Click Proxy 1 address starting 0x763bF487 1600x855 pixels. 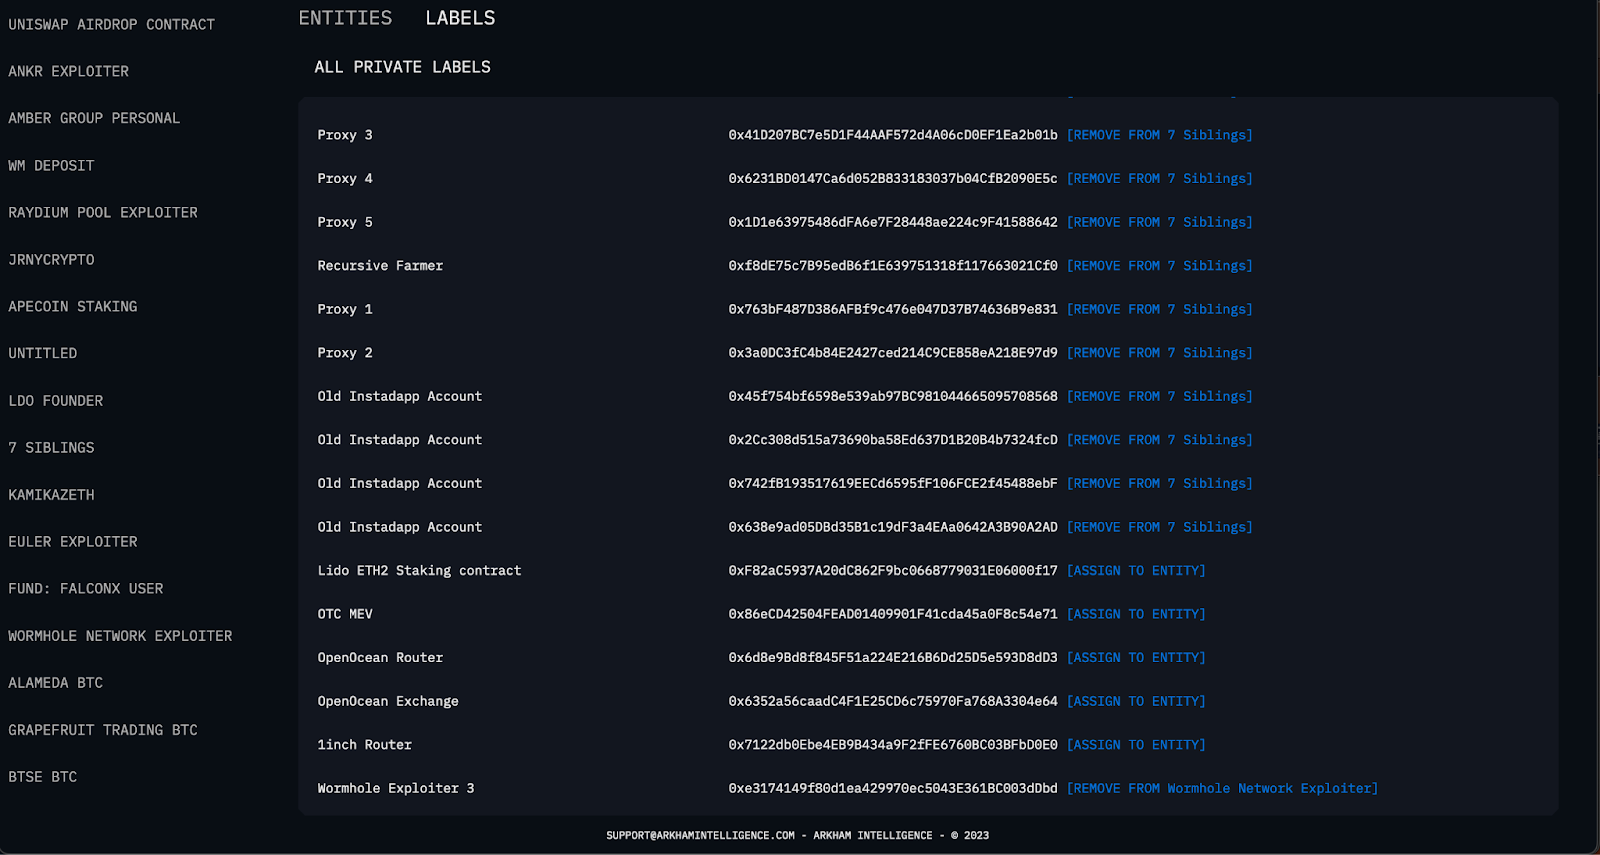pos(893,309)
